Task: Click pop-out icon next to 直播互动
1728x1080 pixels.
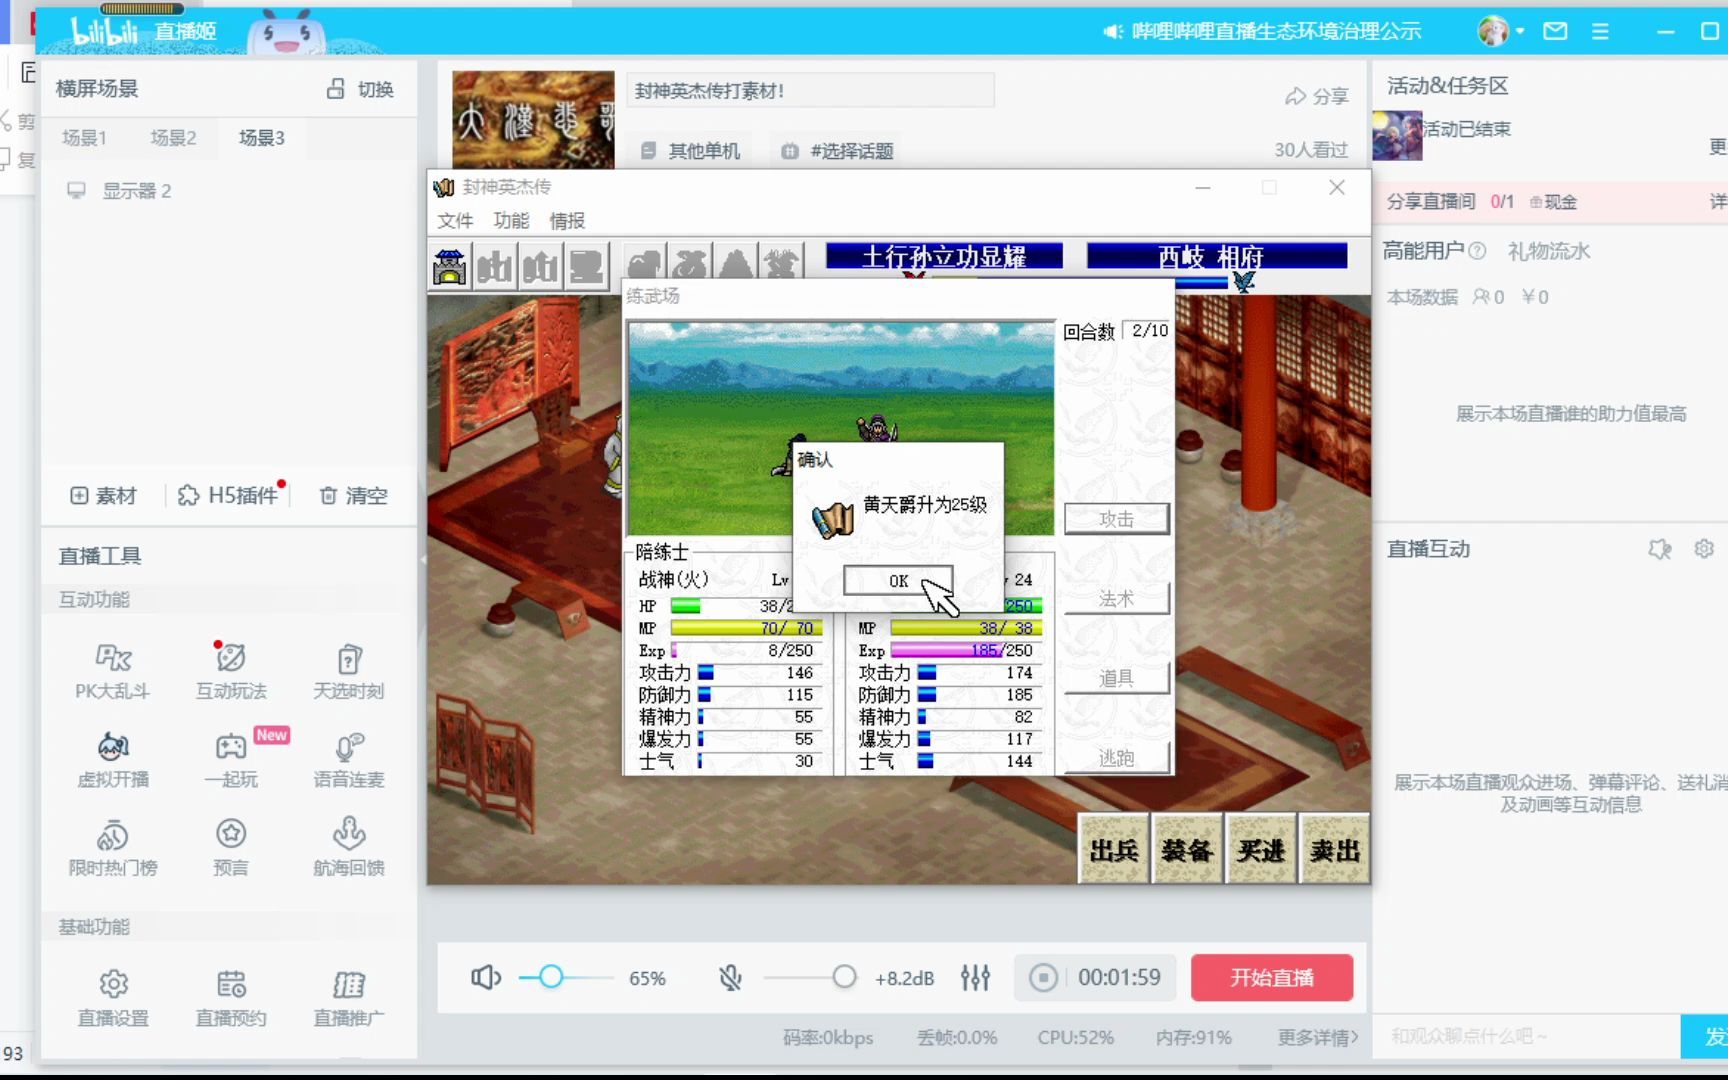Action: coord(1660,548)
